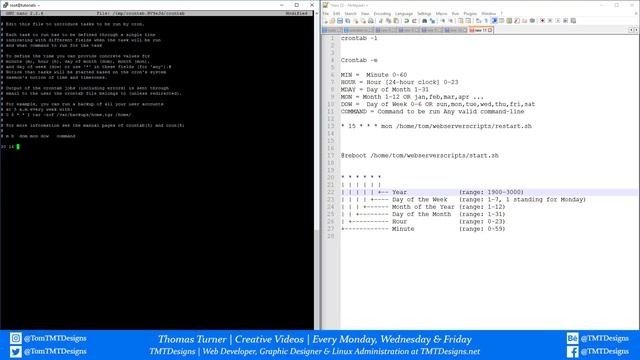
Task: Click the terminal window vertical scrollbar
Action: pos(317,171)
